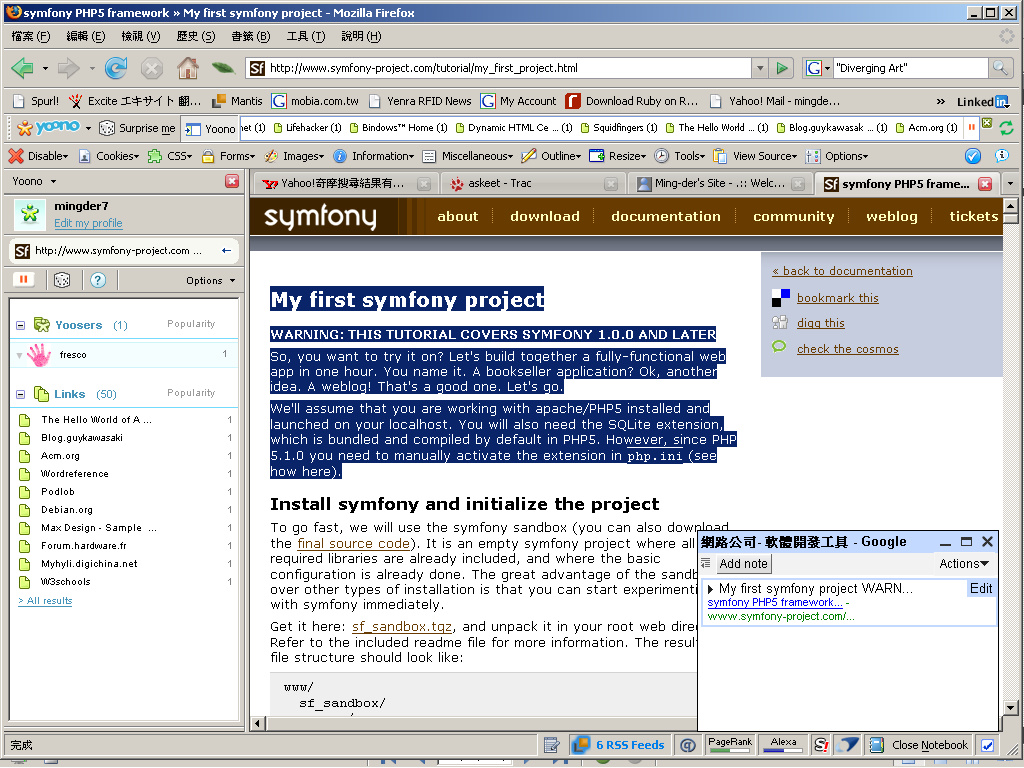Click the horizontal scrollbar left arrow
The height and width of the screenshot is (768, 1024).
coord(258,723)
